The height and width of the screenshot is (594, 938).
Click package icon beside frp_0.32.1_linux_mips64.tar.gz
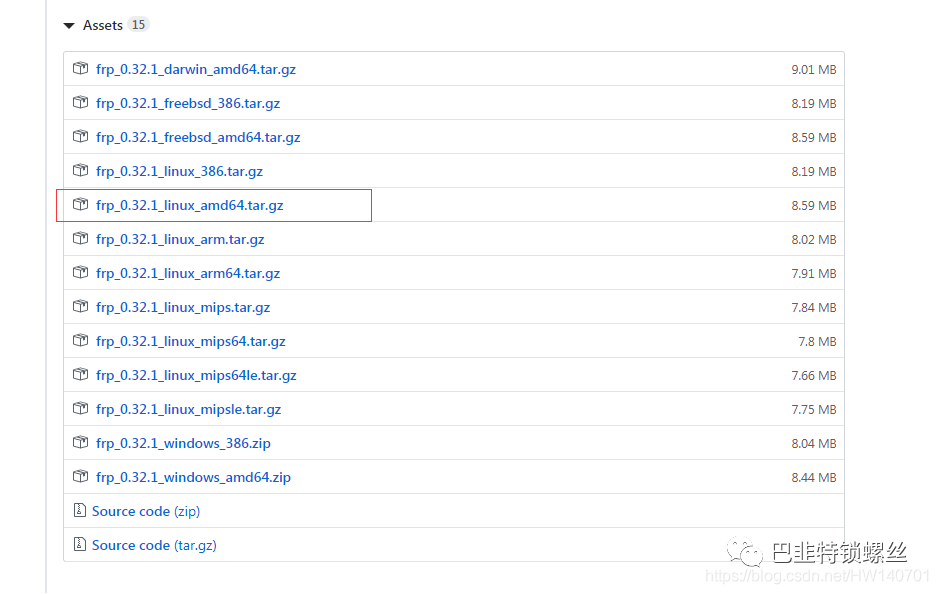pos(80,340)
